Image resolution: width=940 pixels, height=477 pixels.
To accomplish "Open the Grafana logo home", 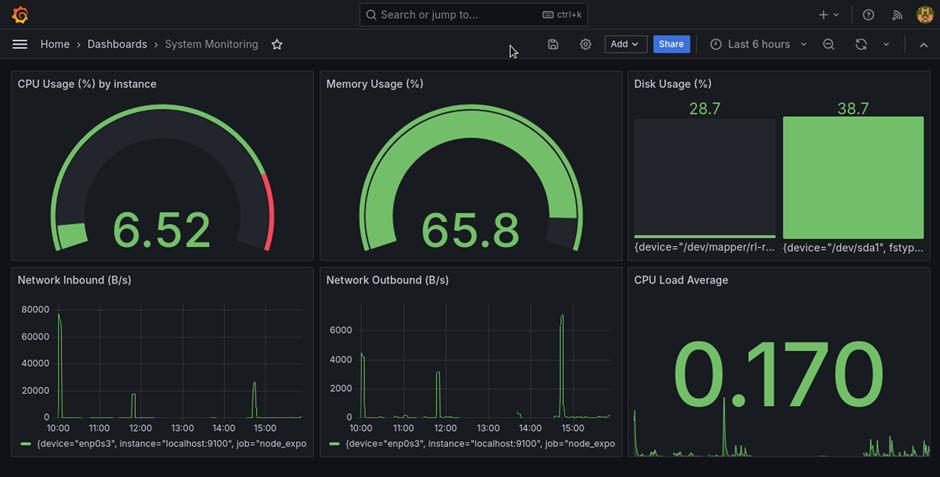I will (20, 14).
